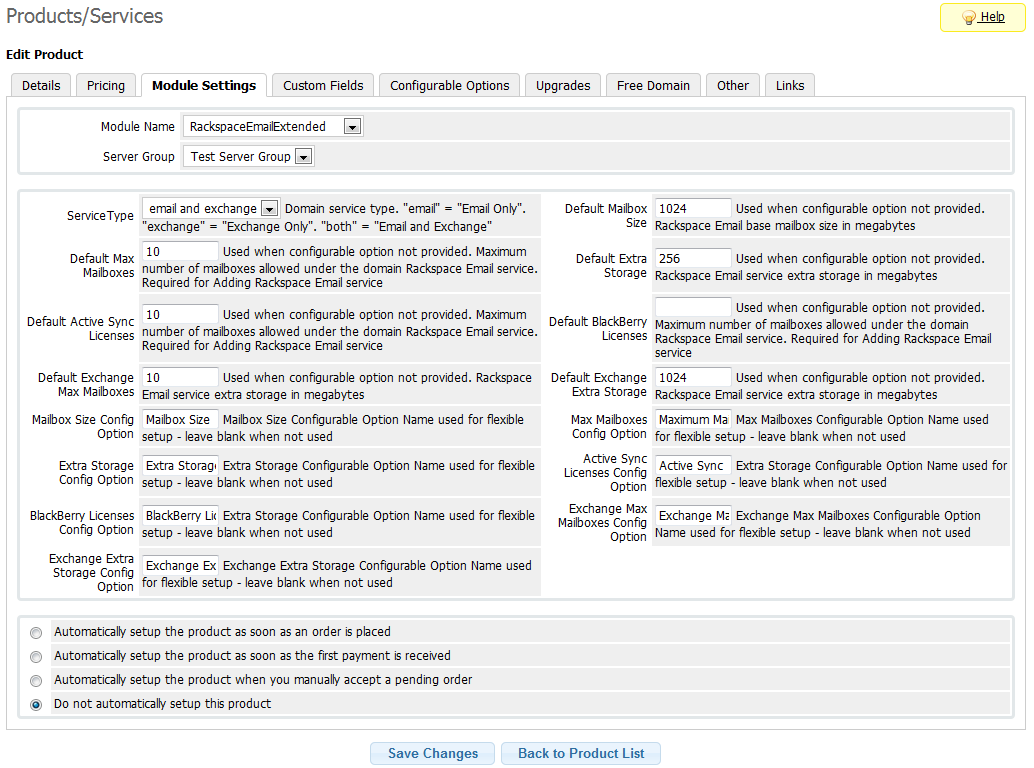This screenshot has width=1034, height=768.
Task: Open the Pricing tab
Action: pos(105,85)
